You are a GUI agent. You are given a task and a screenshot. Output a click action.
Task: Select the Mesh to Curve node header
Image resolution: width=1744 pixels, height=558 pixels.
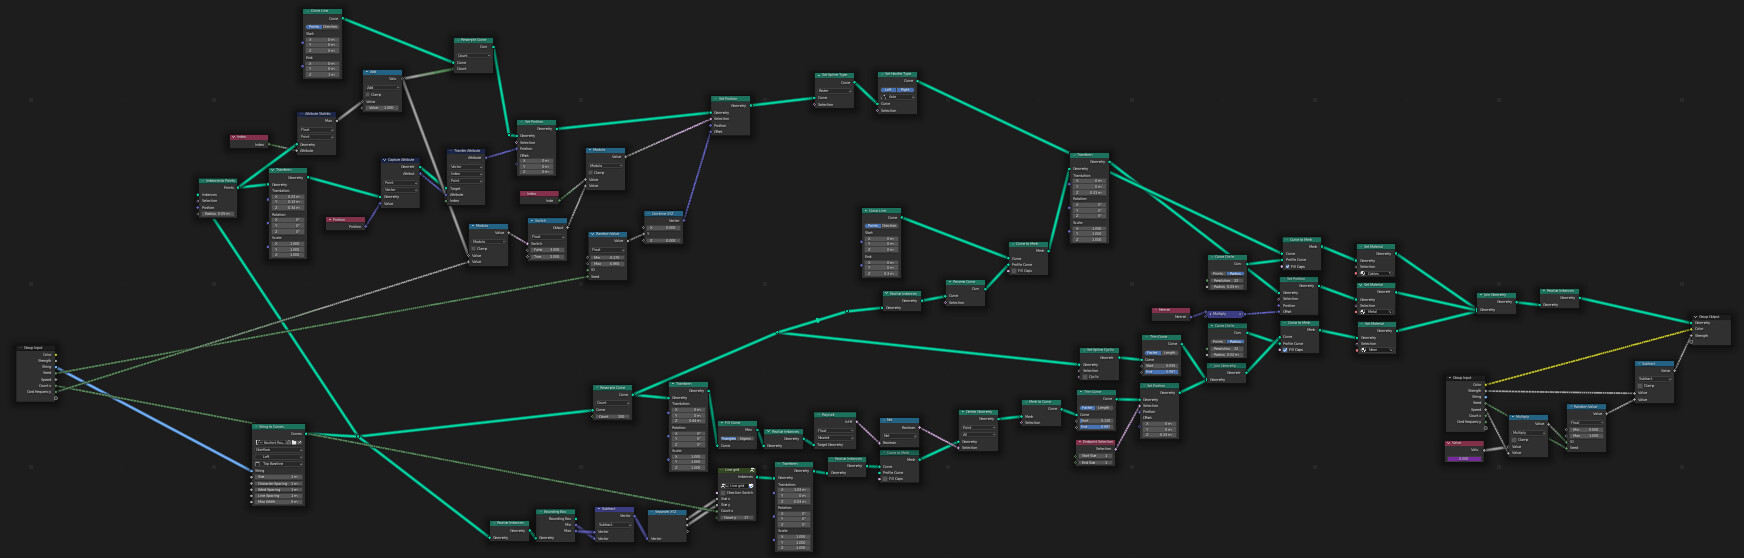(x=1041, y=402)
